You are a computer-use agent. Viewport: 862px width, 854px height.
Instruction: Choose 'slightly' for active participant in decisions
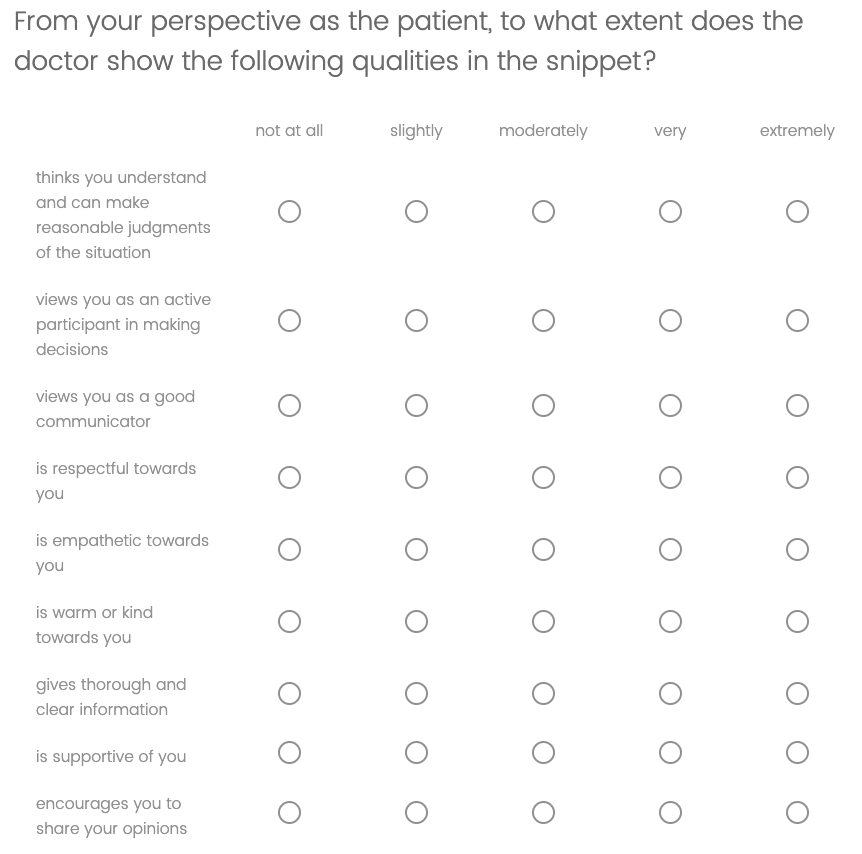coord(416,321)
